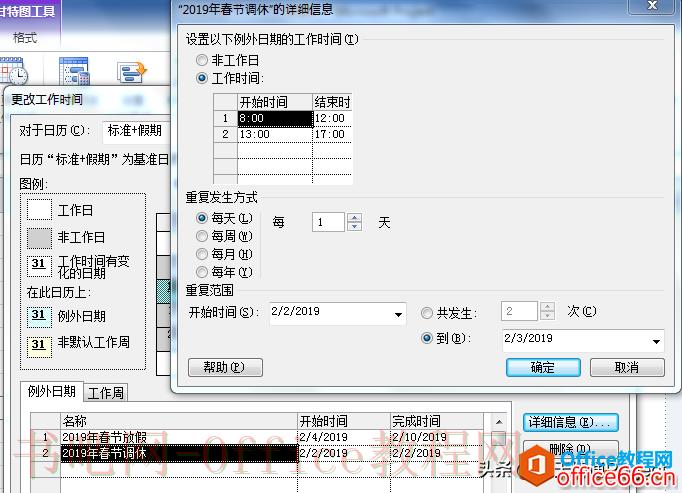
Task: Click the interval value field showing 1
Action: click(x=329, y=222)
